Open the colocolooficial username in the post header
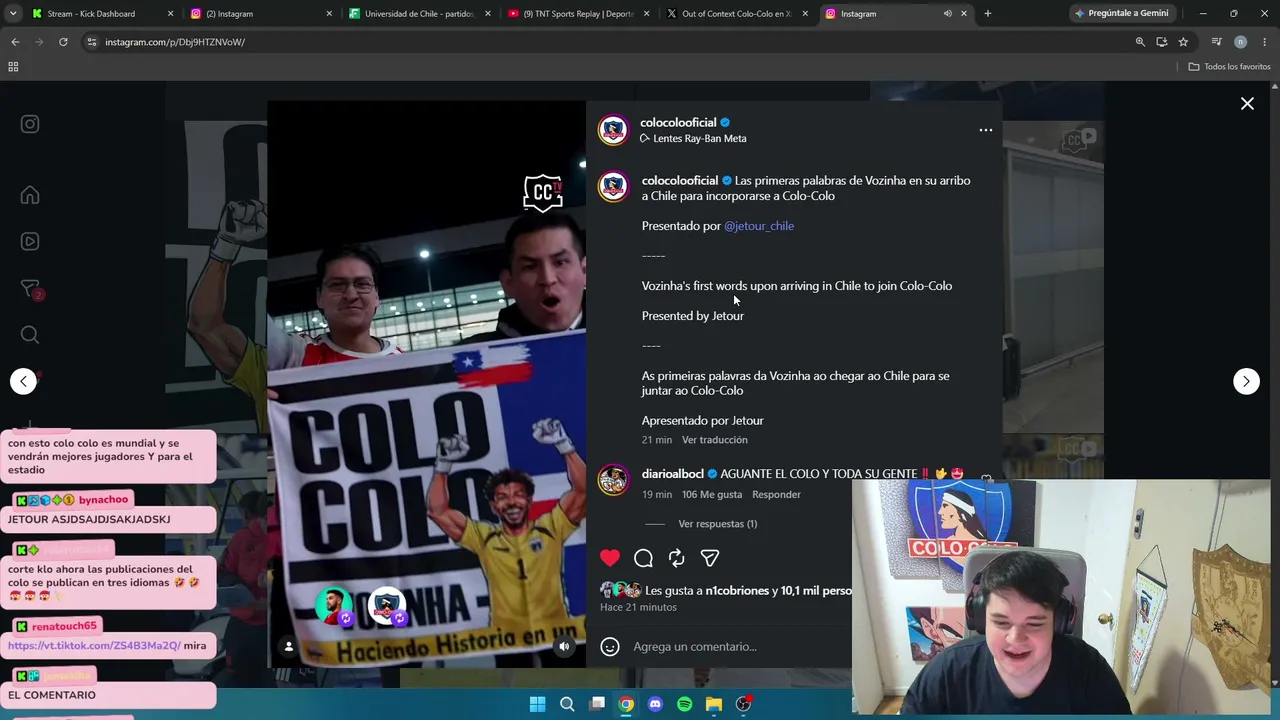This screenshot has width=1280, height=720. click(x=678, y=122)
